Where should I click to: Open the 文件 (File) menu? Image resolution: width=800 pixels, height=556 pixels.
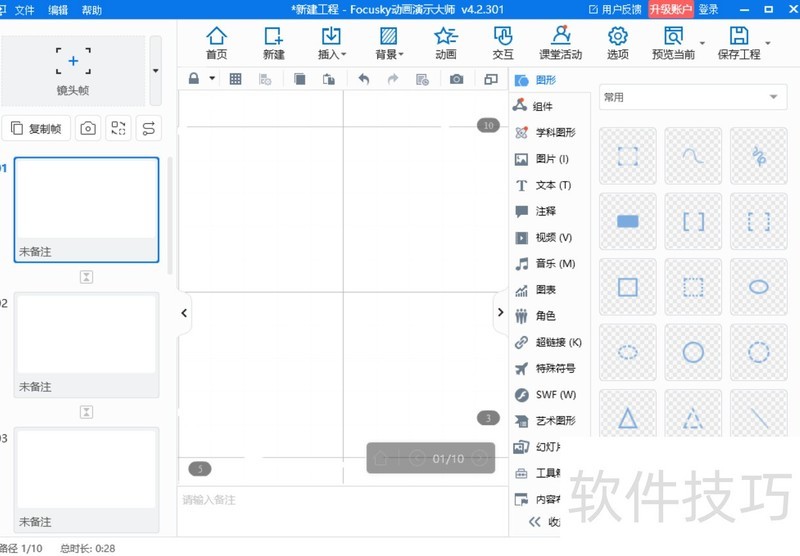coord(25,9)
